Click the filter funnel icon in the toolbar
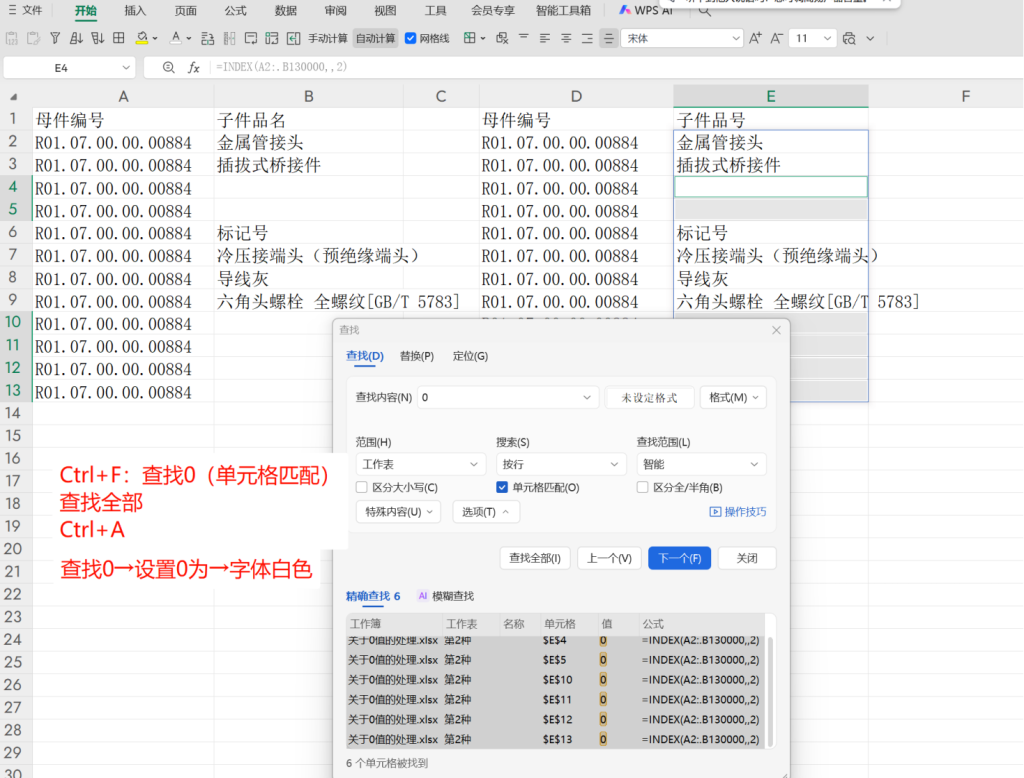This screenshot has height=778, width=1024. pyautogui.click(x=55, y=39)
